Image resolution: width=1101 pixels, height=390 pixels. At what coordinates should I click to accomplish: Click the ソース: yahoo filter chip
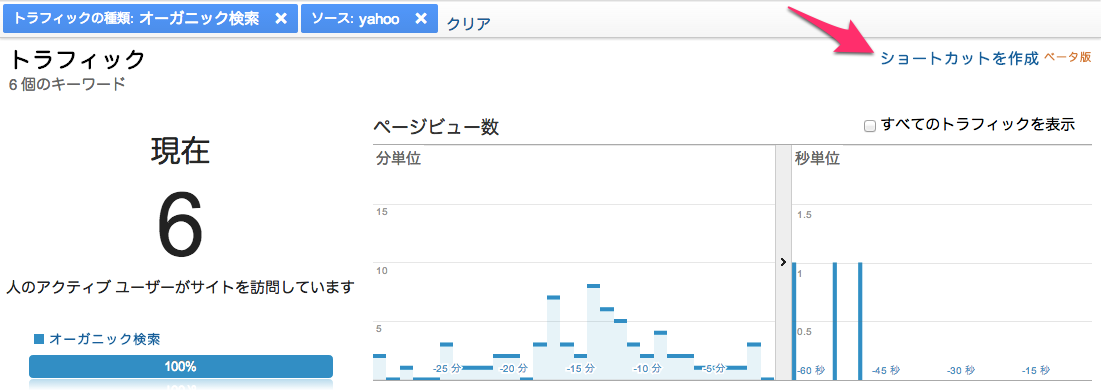[369, 19]
